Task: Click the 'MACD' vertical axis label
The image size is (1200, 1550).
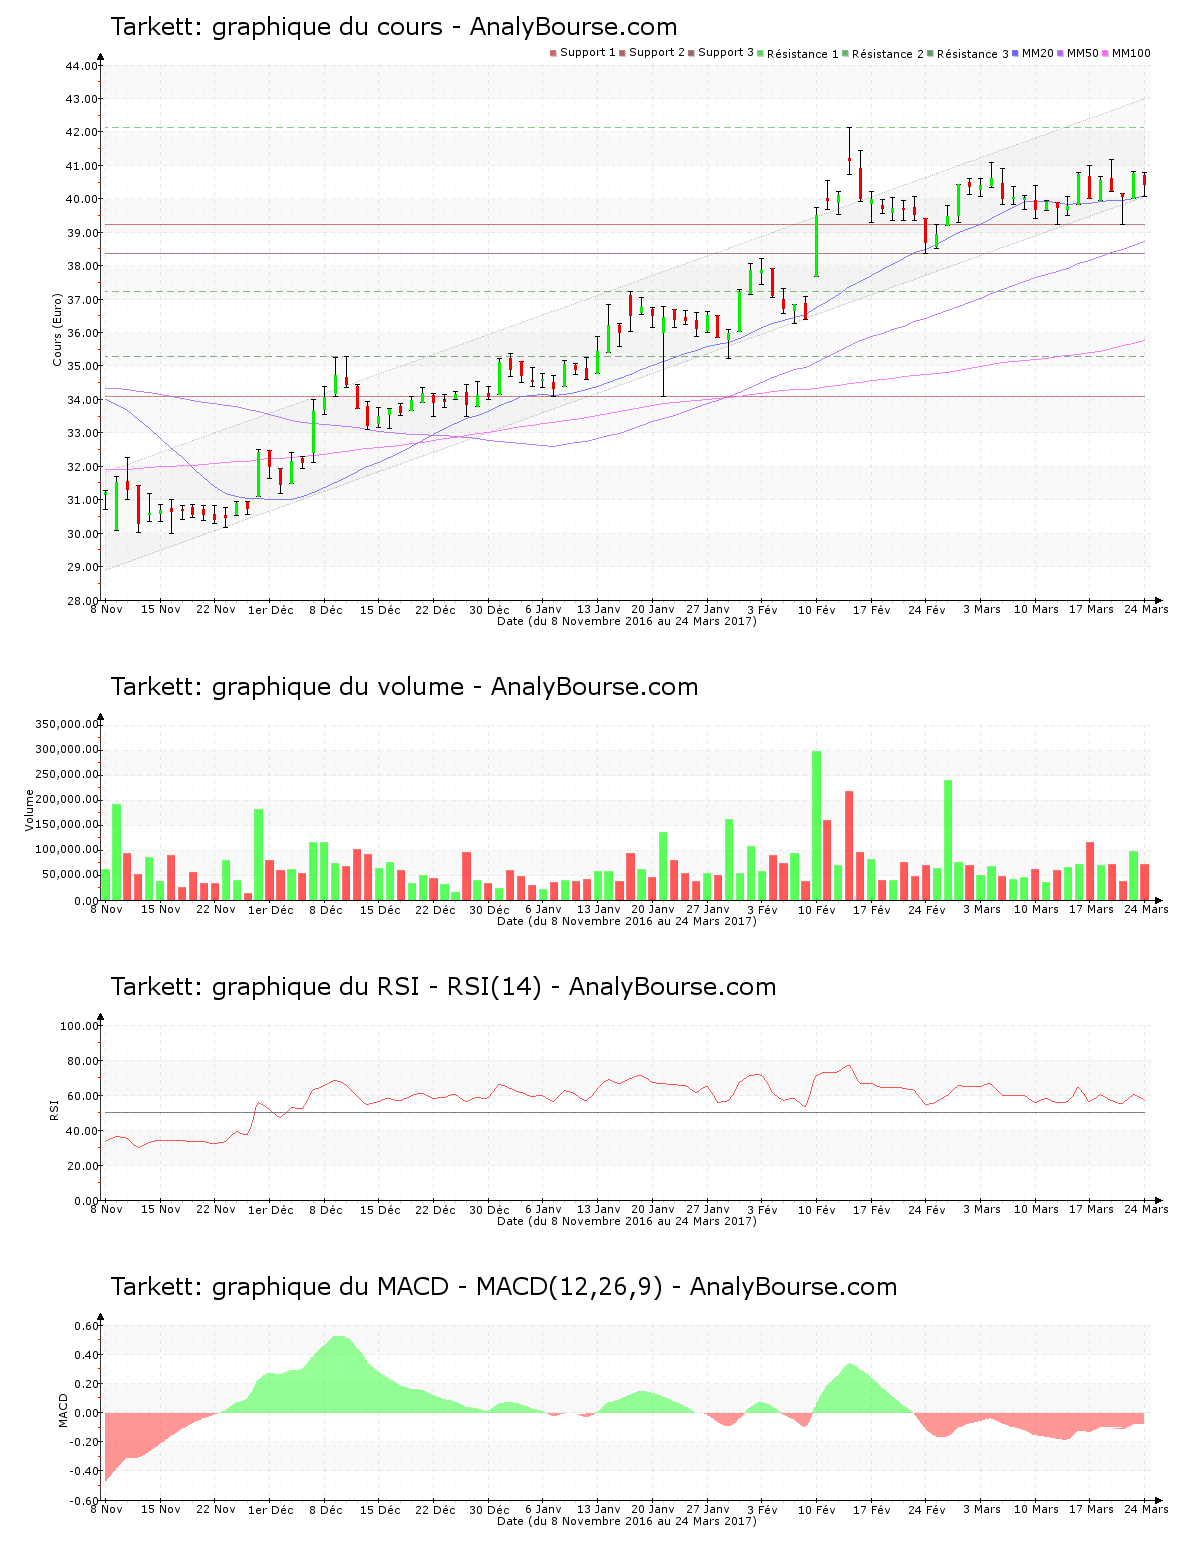Action: click(x=64, y=1410)
